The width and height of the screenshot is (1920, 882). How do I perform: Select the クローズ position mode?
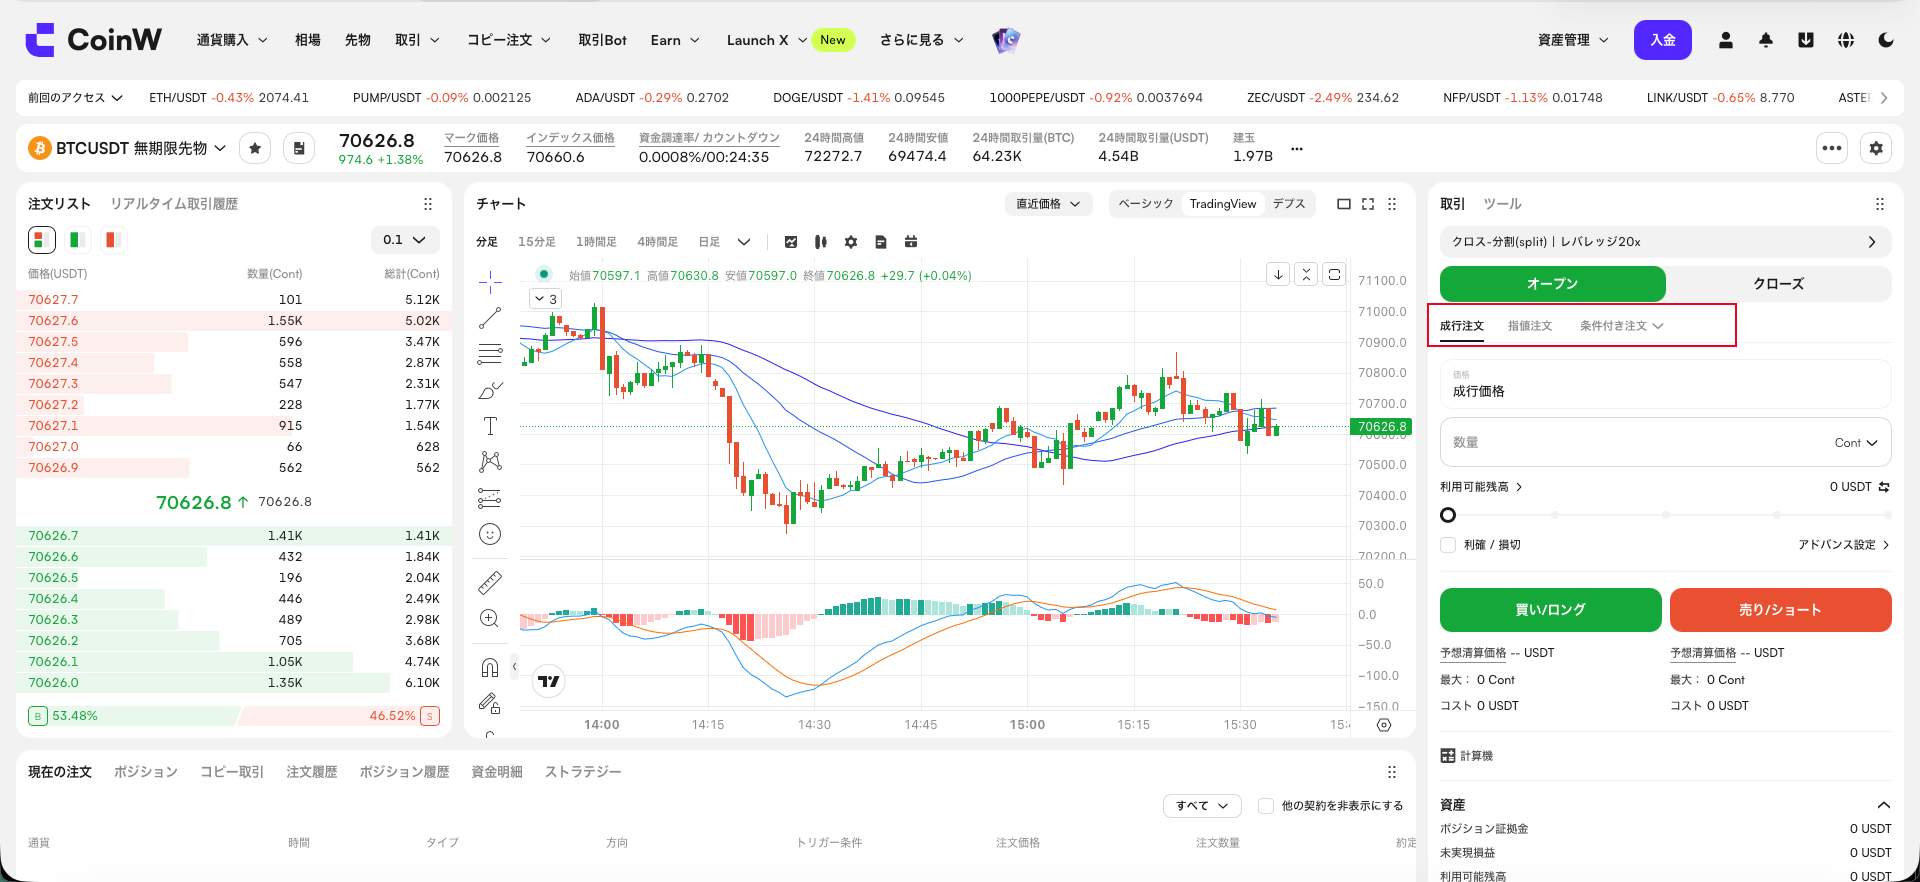click(1779, 284)
